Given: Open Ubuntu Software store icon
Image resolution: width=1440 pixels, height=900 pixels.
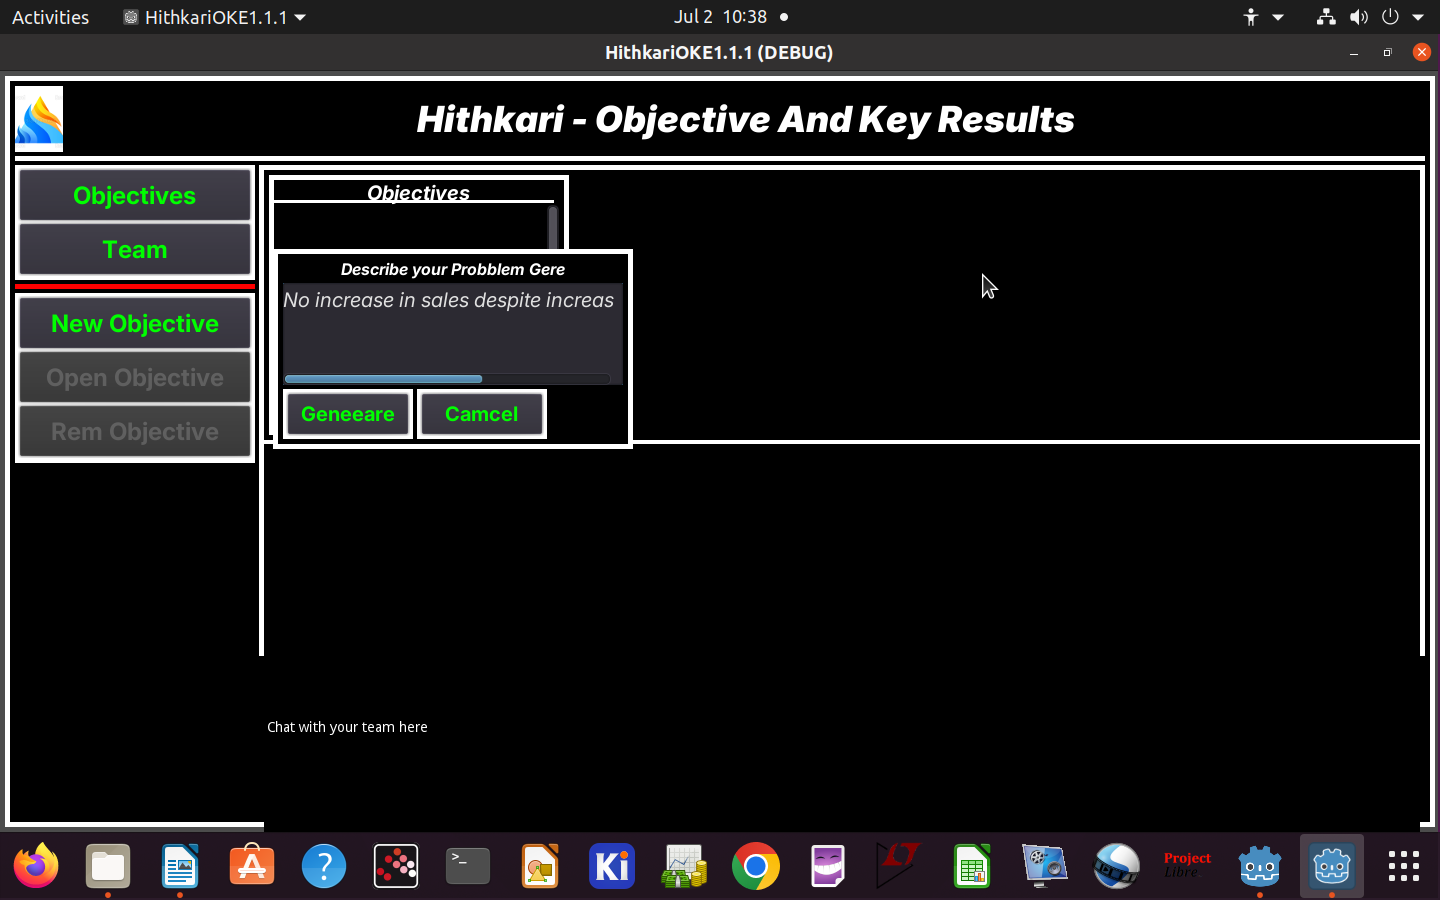Looking at the screenshot, I should [x=252, y=866].
